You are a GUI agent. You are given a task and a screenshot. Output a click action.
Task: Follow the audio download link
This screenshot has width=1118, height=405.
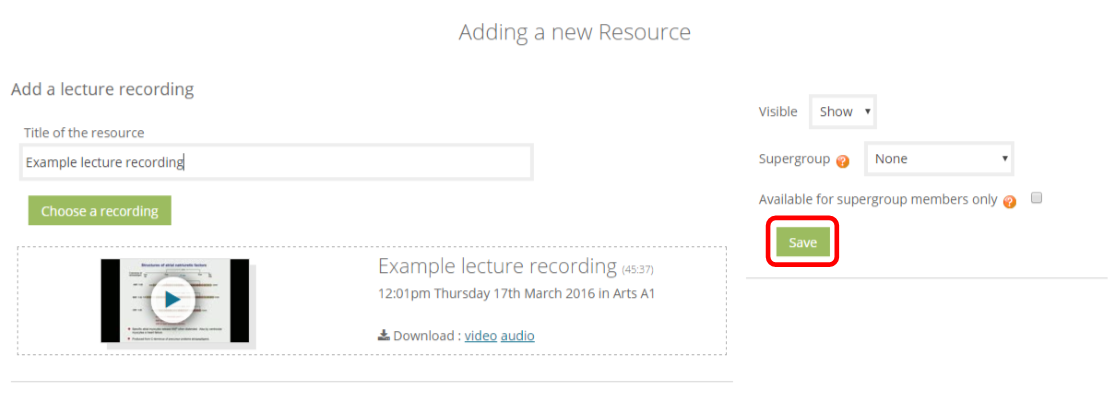(518, 335)
